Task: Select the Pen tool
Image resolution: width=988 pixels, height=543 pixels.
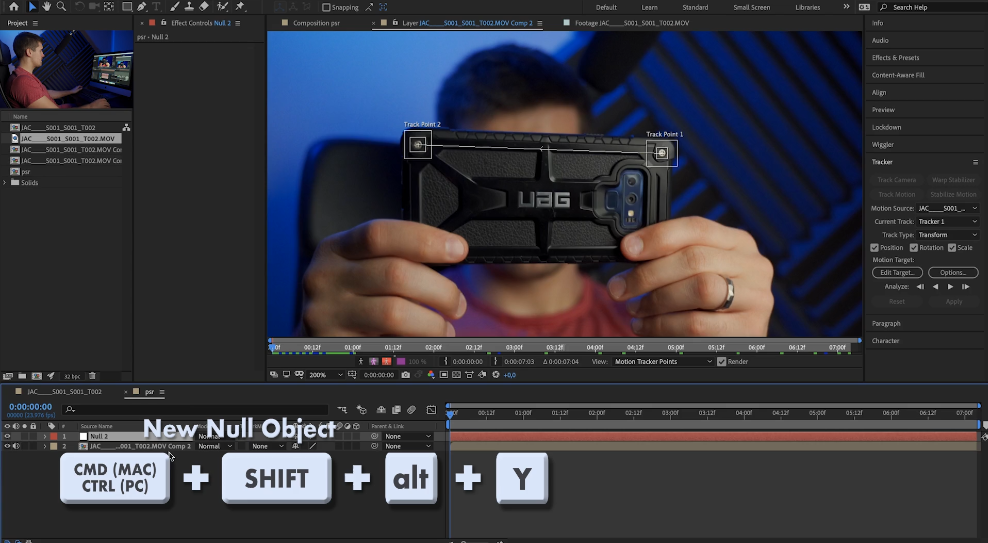Action: click(x=142, y=6)
